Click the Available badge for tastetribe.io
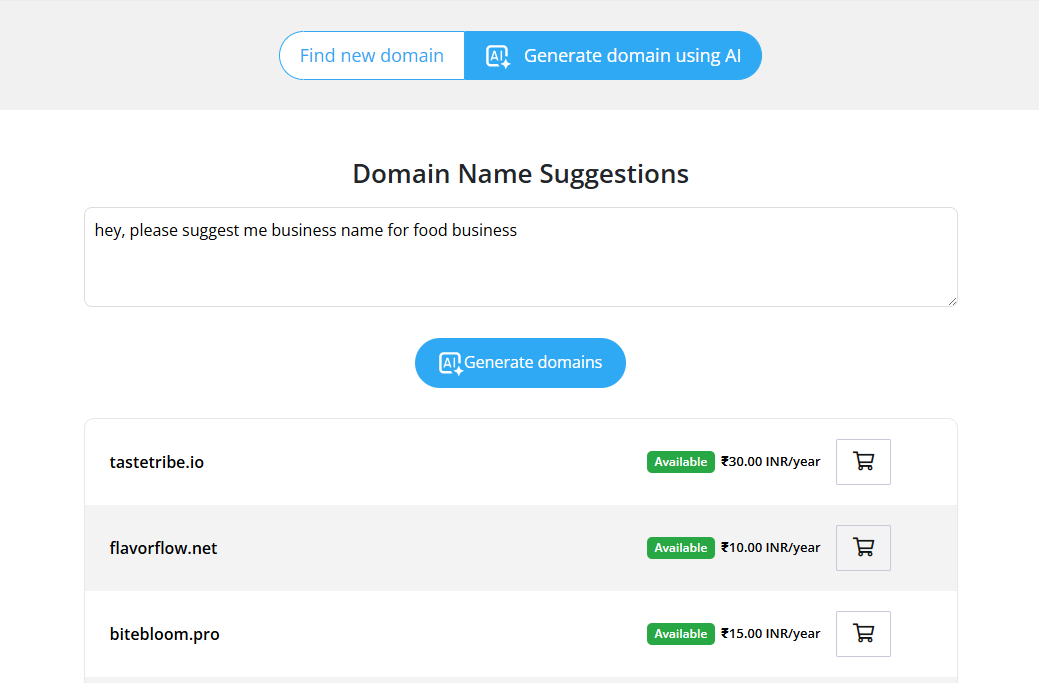This screenshot has width=1039, height=683. pos(680,462)
